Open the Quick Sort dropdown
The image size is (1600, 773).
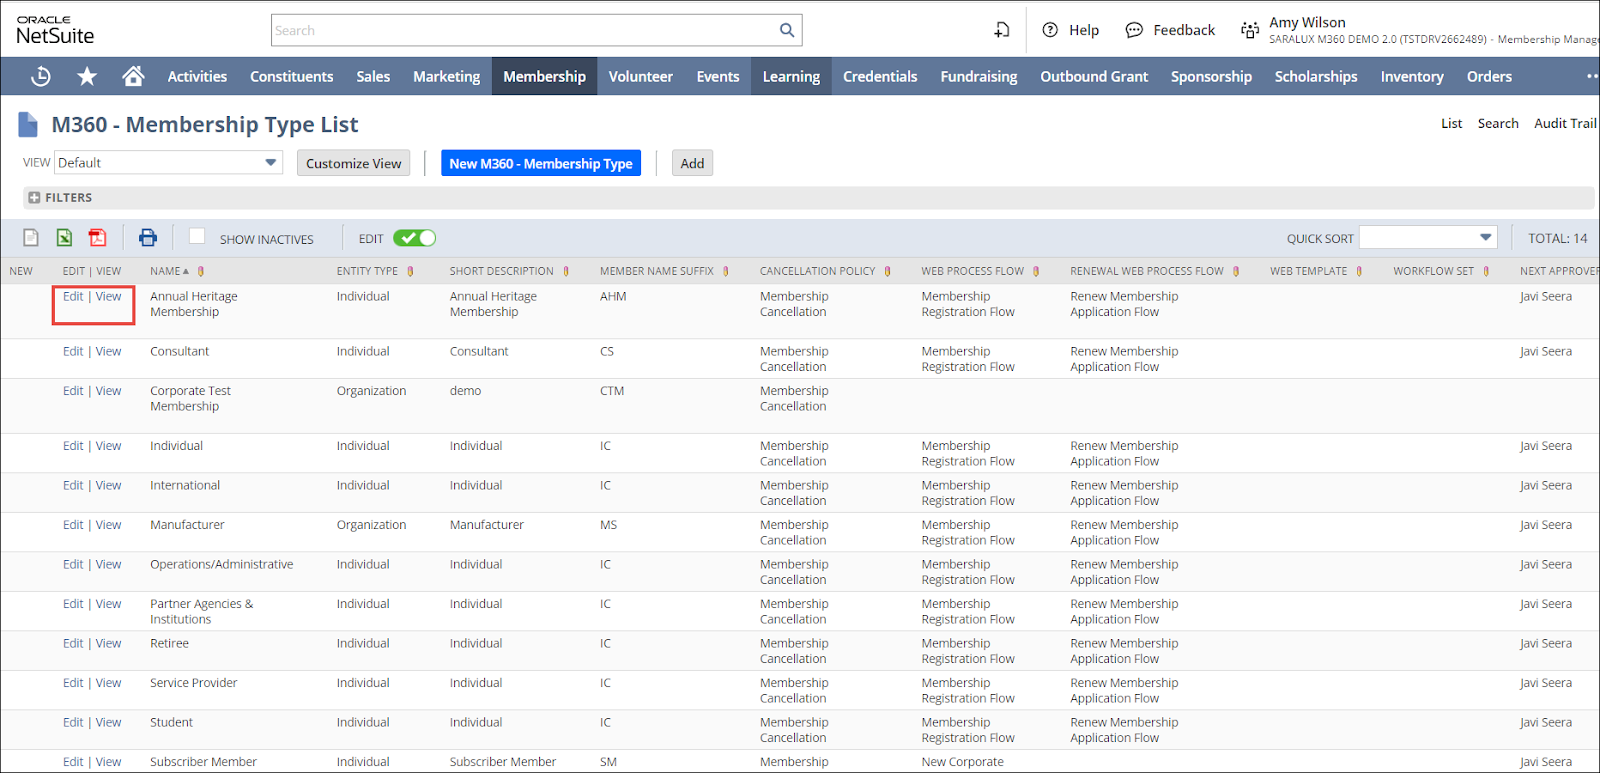pyautogui.click(x=1427, y=238)
